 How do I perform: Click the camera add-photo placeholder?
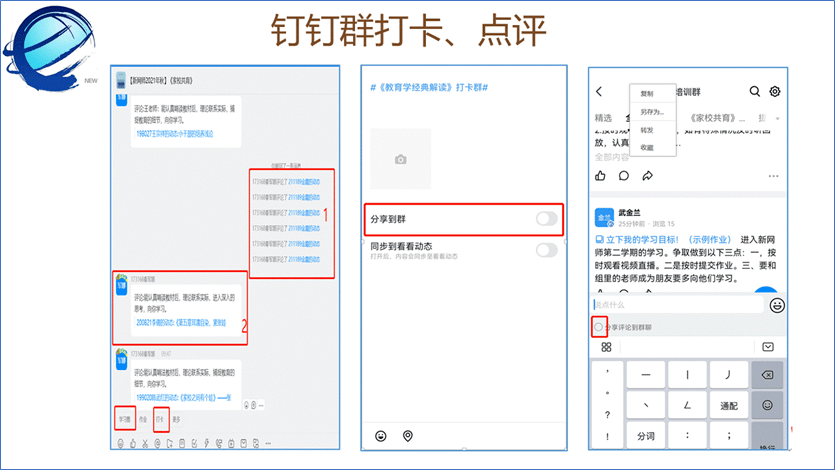(400, 159)
